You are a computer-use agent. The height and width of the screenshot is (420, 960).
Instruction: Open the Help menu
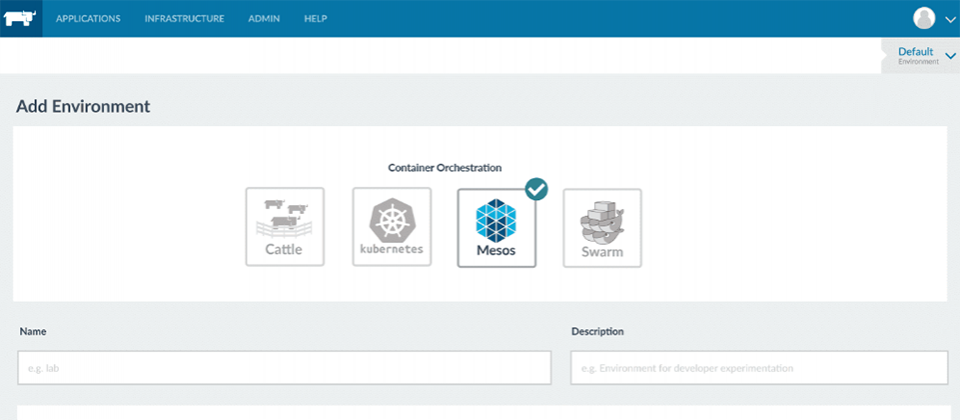click(315, 18)
